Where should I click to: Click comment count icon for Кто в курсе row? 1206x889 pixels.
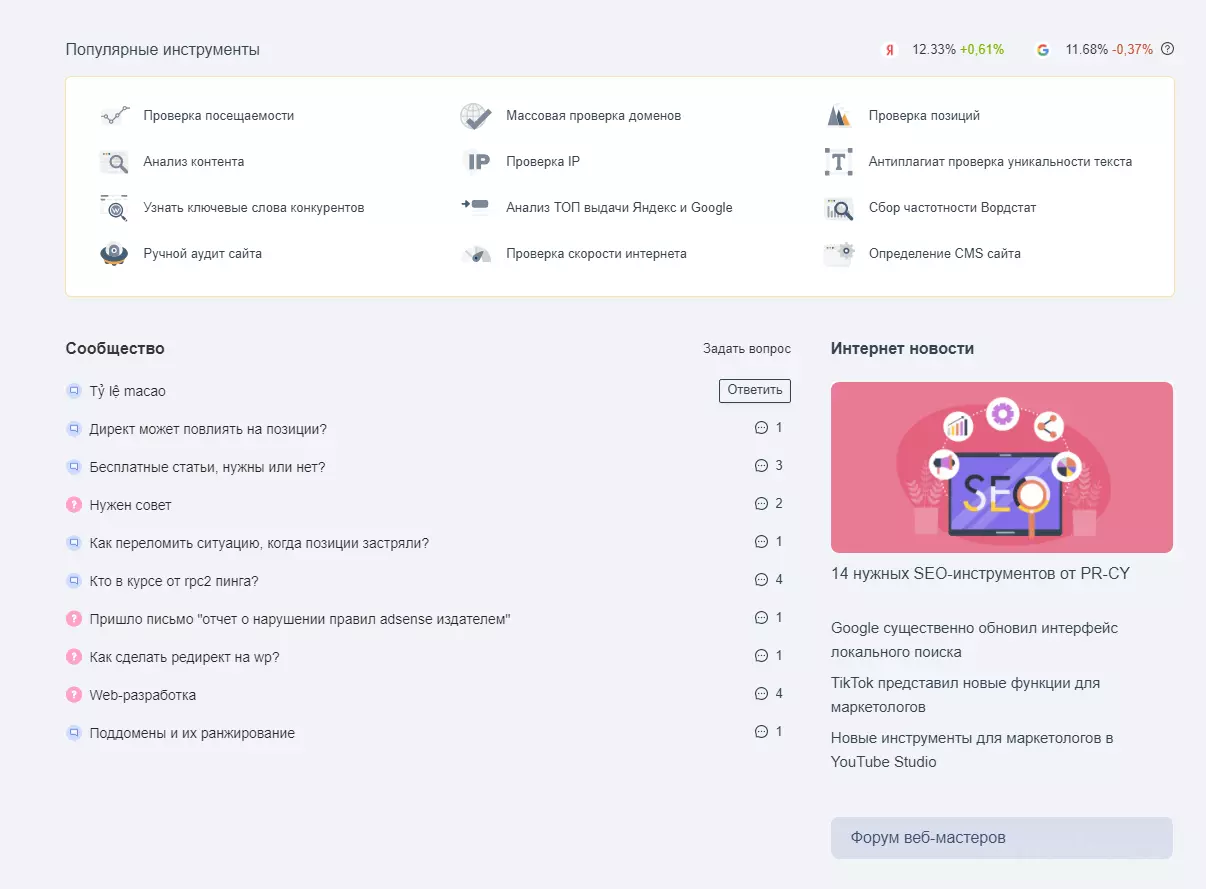(x=761, y=580)
